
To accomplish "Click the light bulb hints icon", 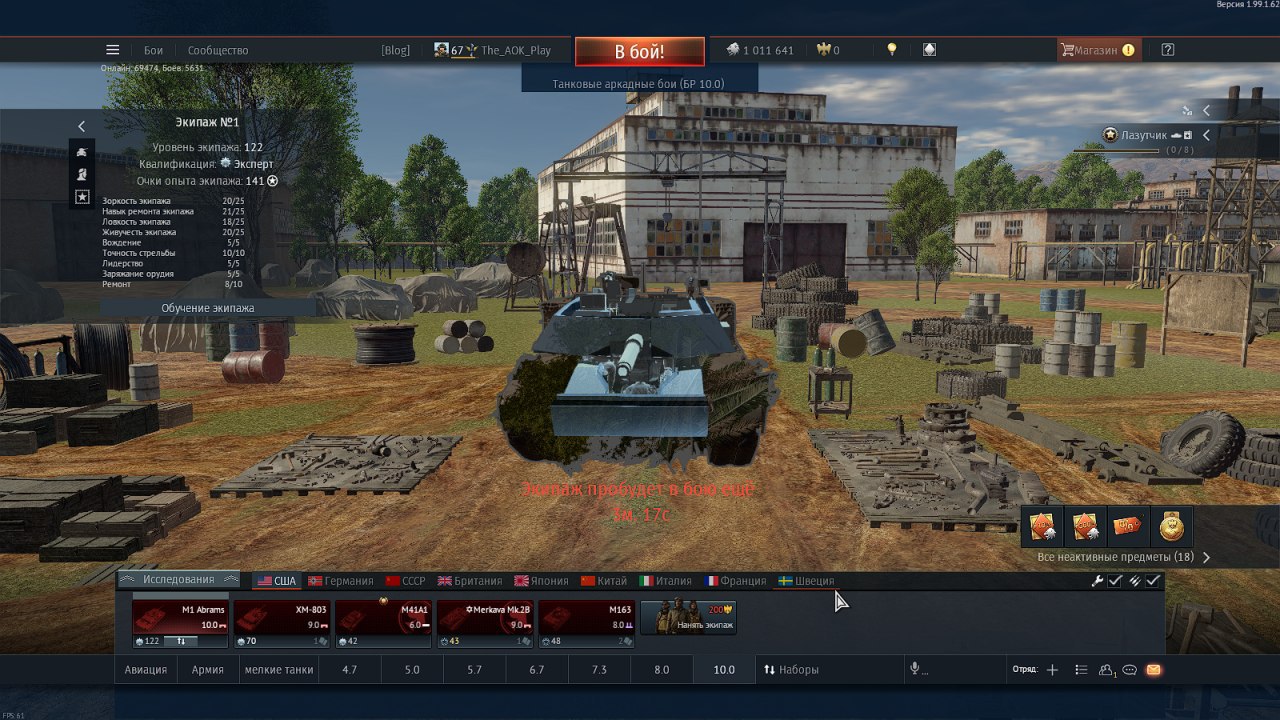I will tap(892, 50).
